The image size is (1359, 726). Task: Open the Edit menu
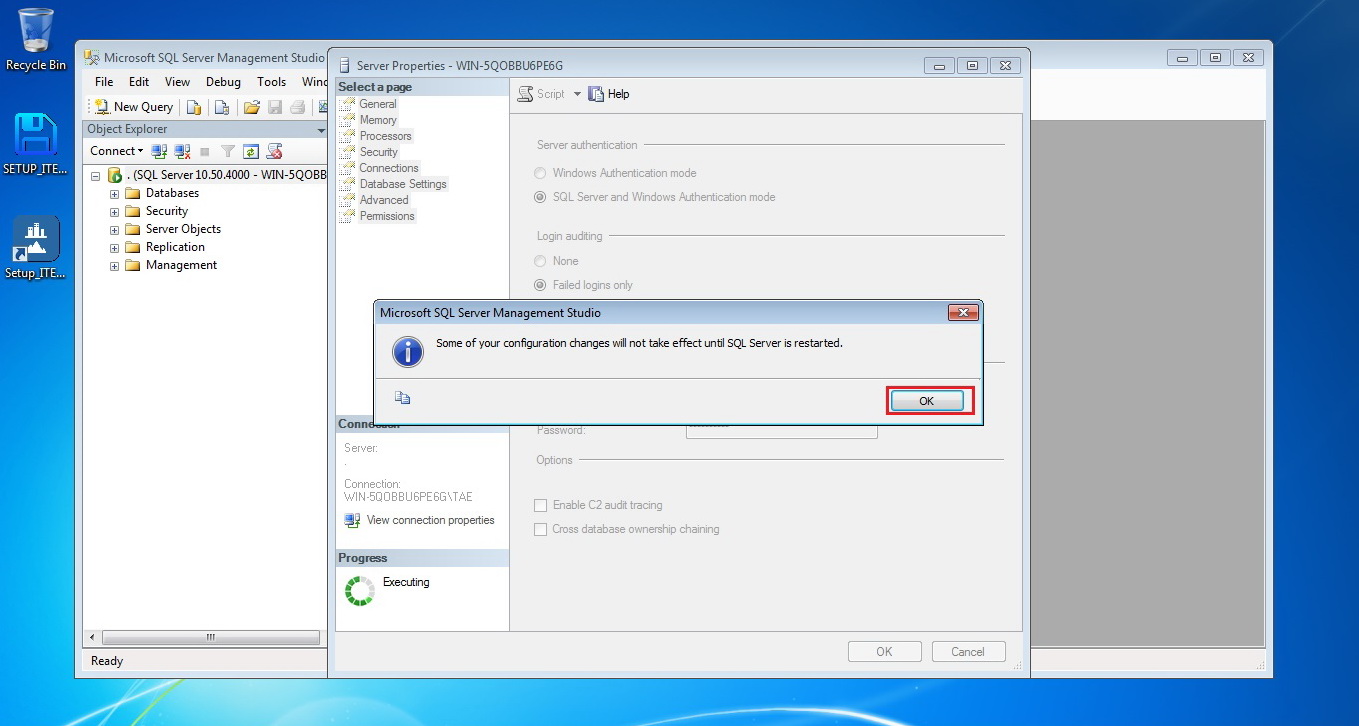(139, 82)
